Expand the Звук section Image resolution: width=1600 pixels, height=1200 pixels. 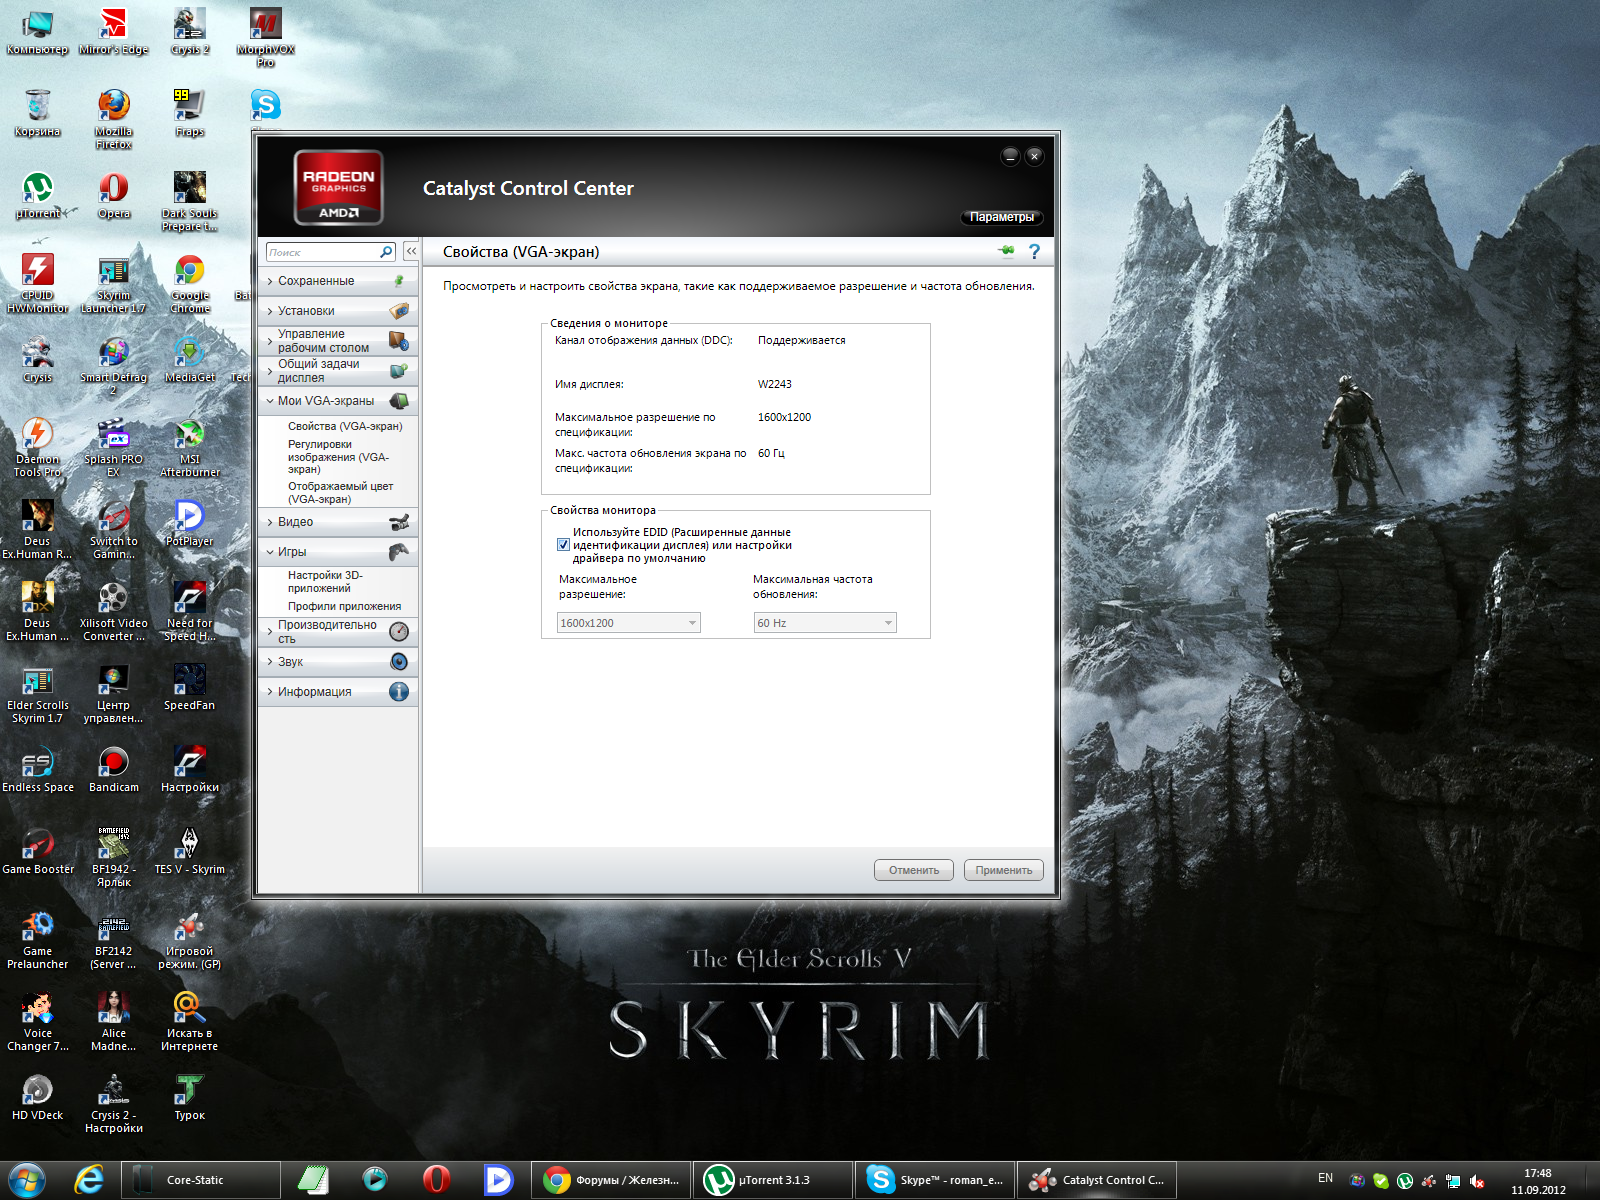pyautogui.click(x=338, y=662)
